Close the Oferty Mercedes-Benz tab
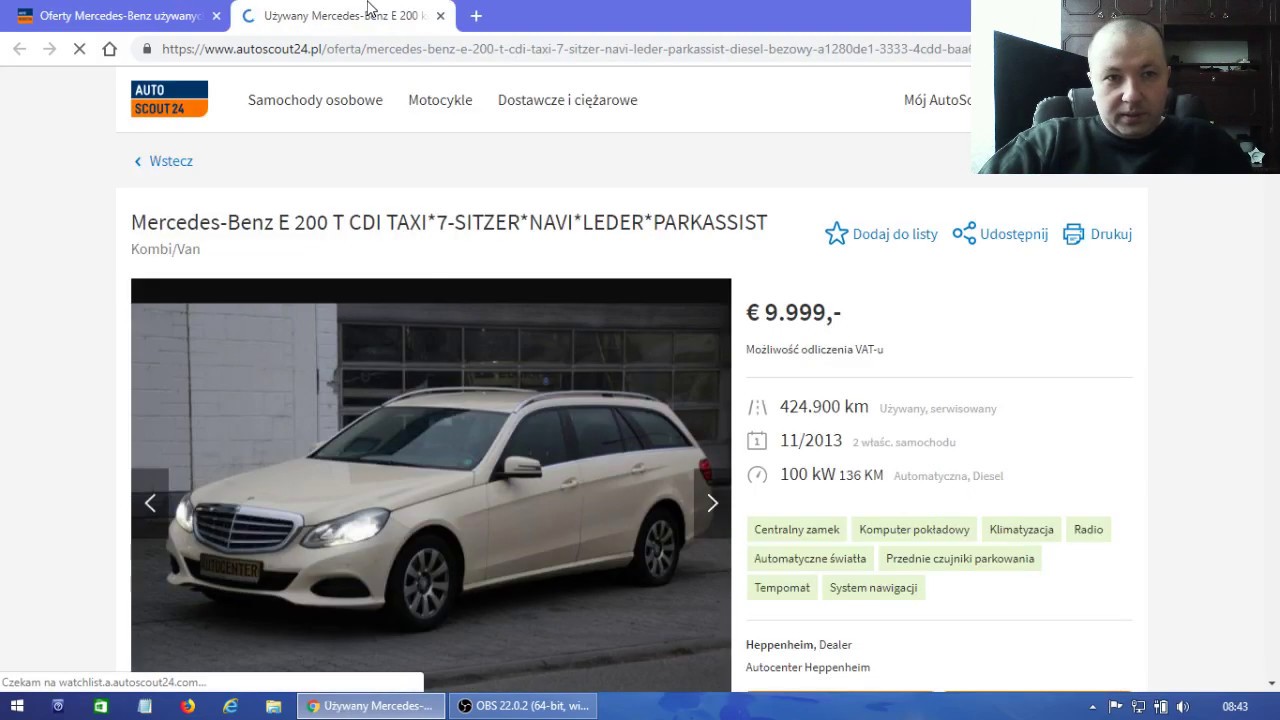The width and height of the screenshot is (1280, 720). (x=216, y=16)
